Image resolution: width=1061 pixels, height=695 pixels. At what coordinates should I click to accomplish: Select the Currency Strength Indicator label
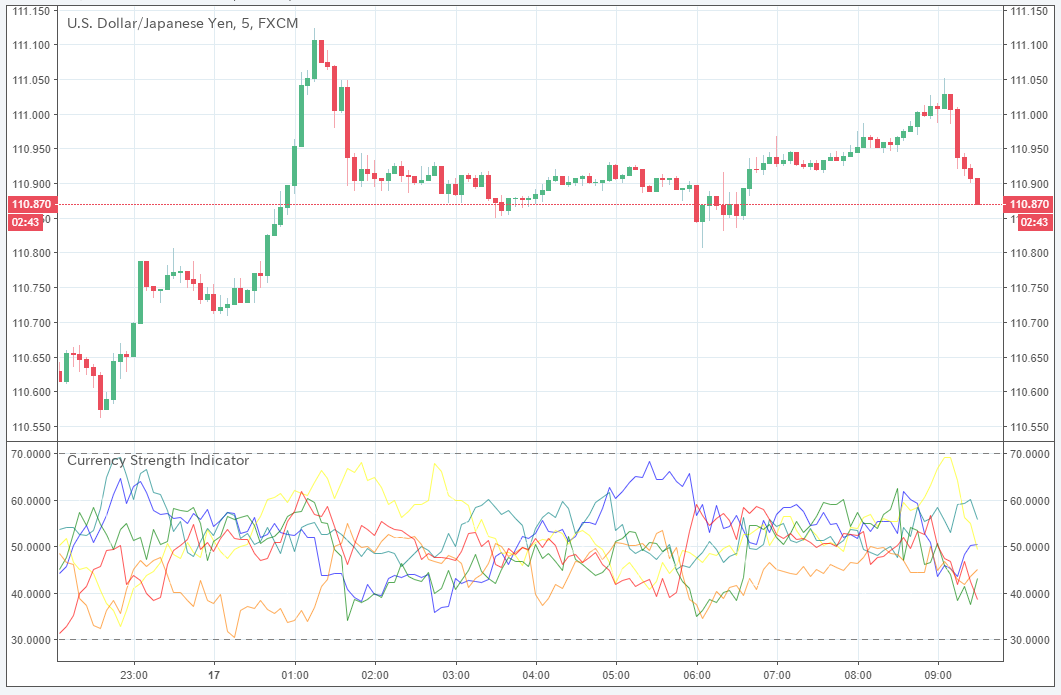tap(158, 460)
